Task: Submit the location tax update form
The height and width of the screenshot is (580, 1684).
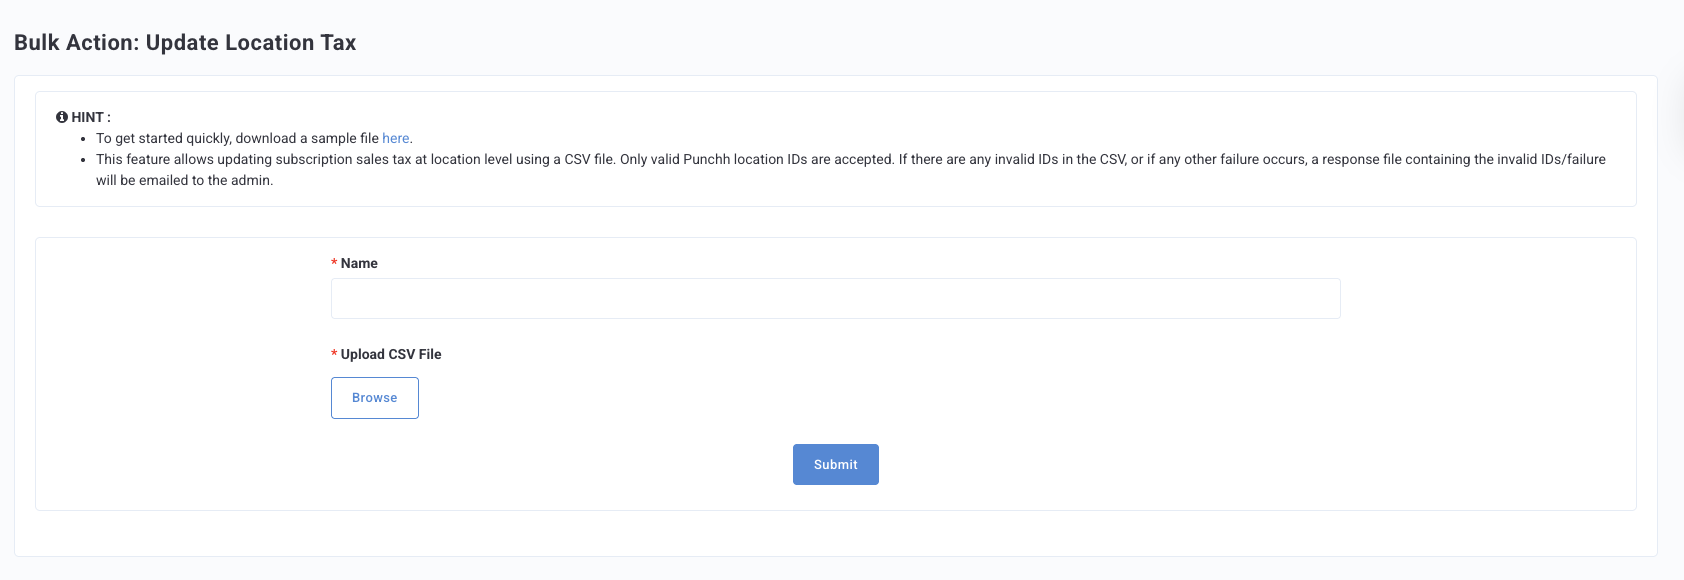Action: coord(836,464)
